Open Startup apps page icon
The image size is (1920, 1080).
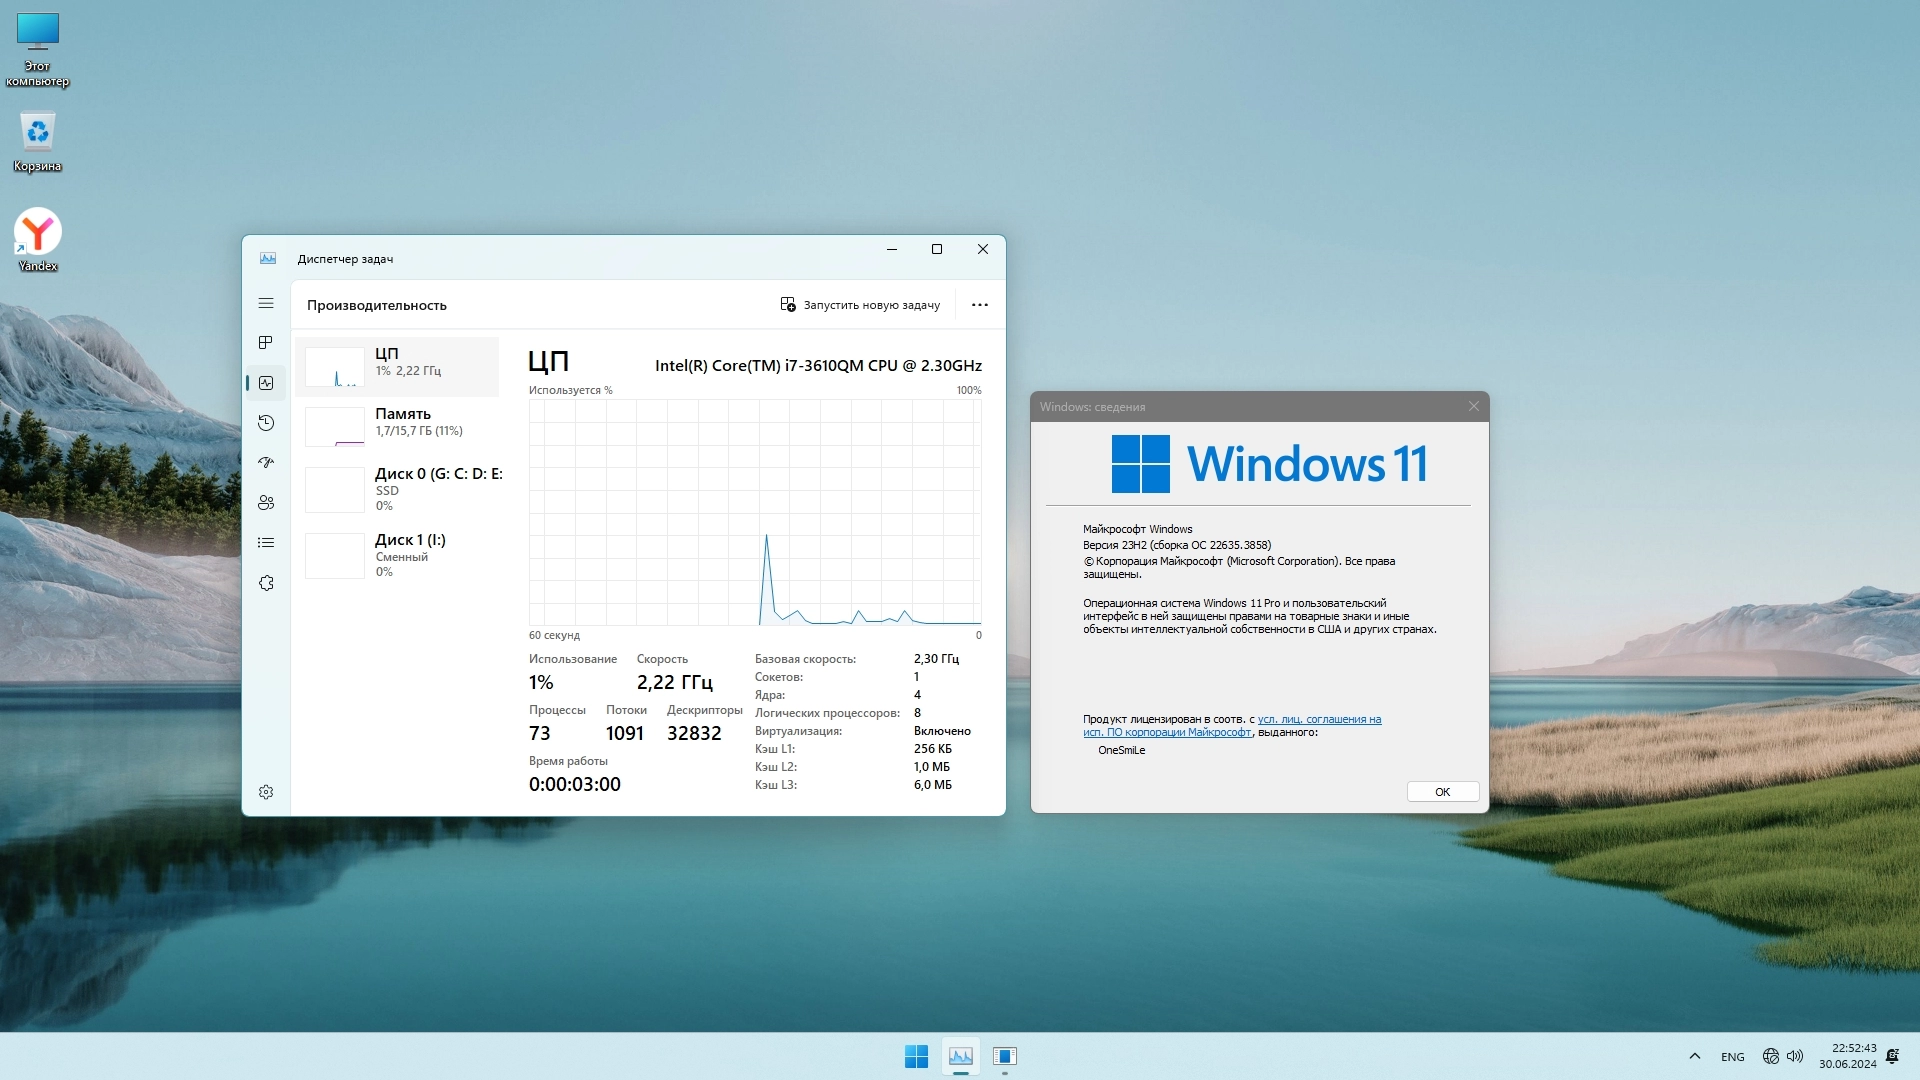click(x=266, y=463)
